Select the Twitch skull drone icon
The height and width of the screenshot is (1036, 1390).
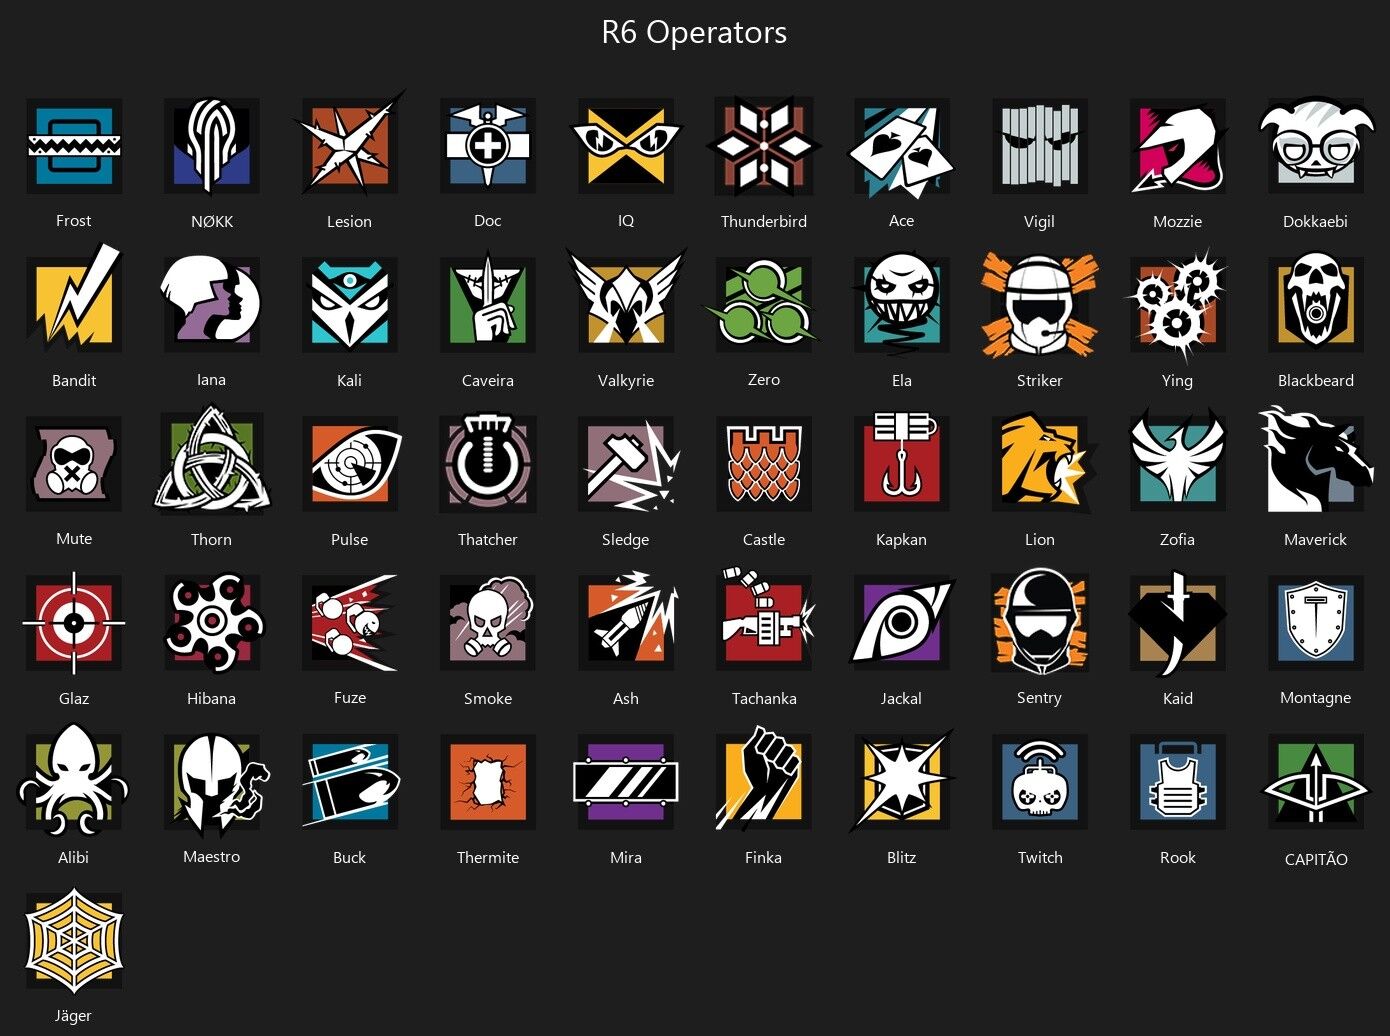click(x=1040, y=781)
